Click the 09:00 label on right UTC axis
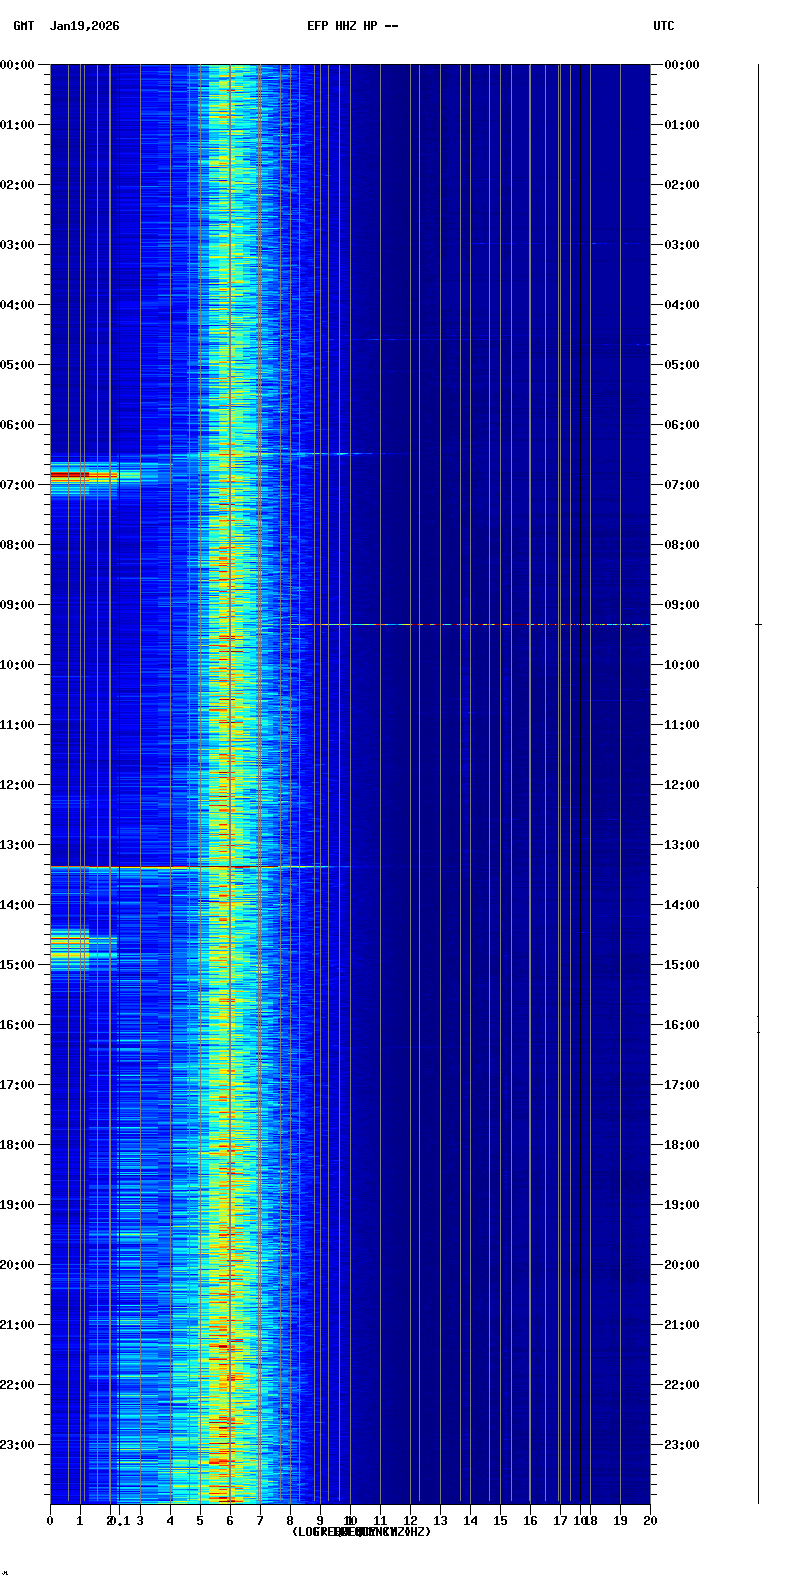The image size is (802, 1584). pos(682,605)
